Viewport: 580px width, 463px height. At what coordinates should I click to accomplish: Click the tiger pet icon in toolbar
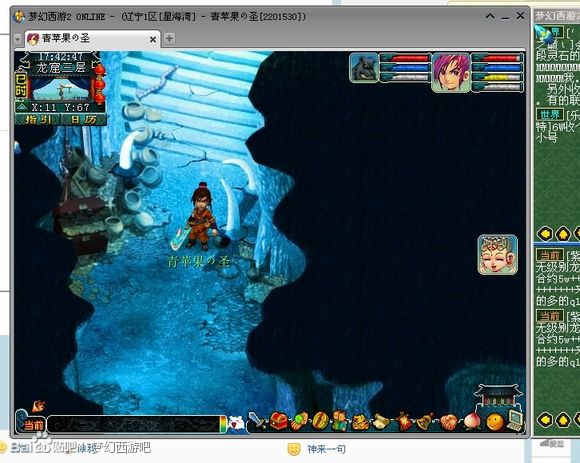[x=360, y=422]
